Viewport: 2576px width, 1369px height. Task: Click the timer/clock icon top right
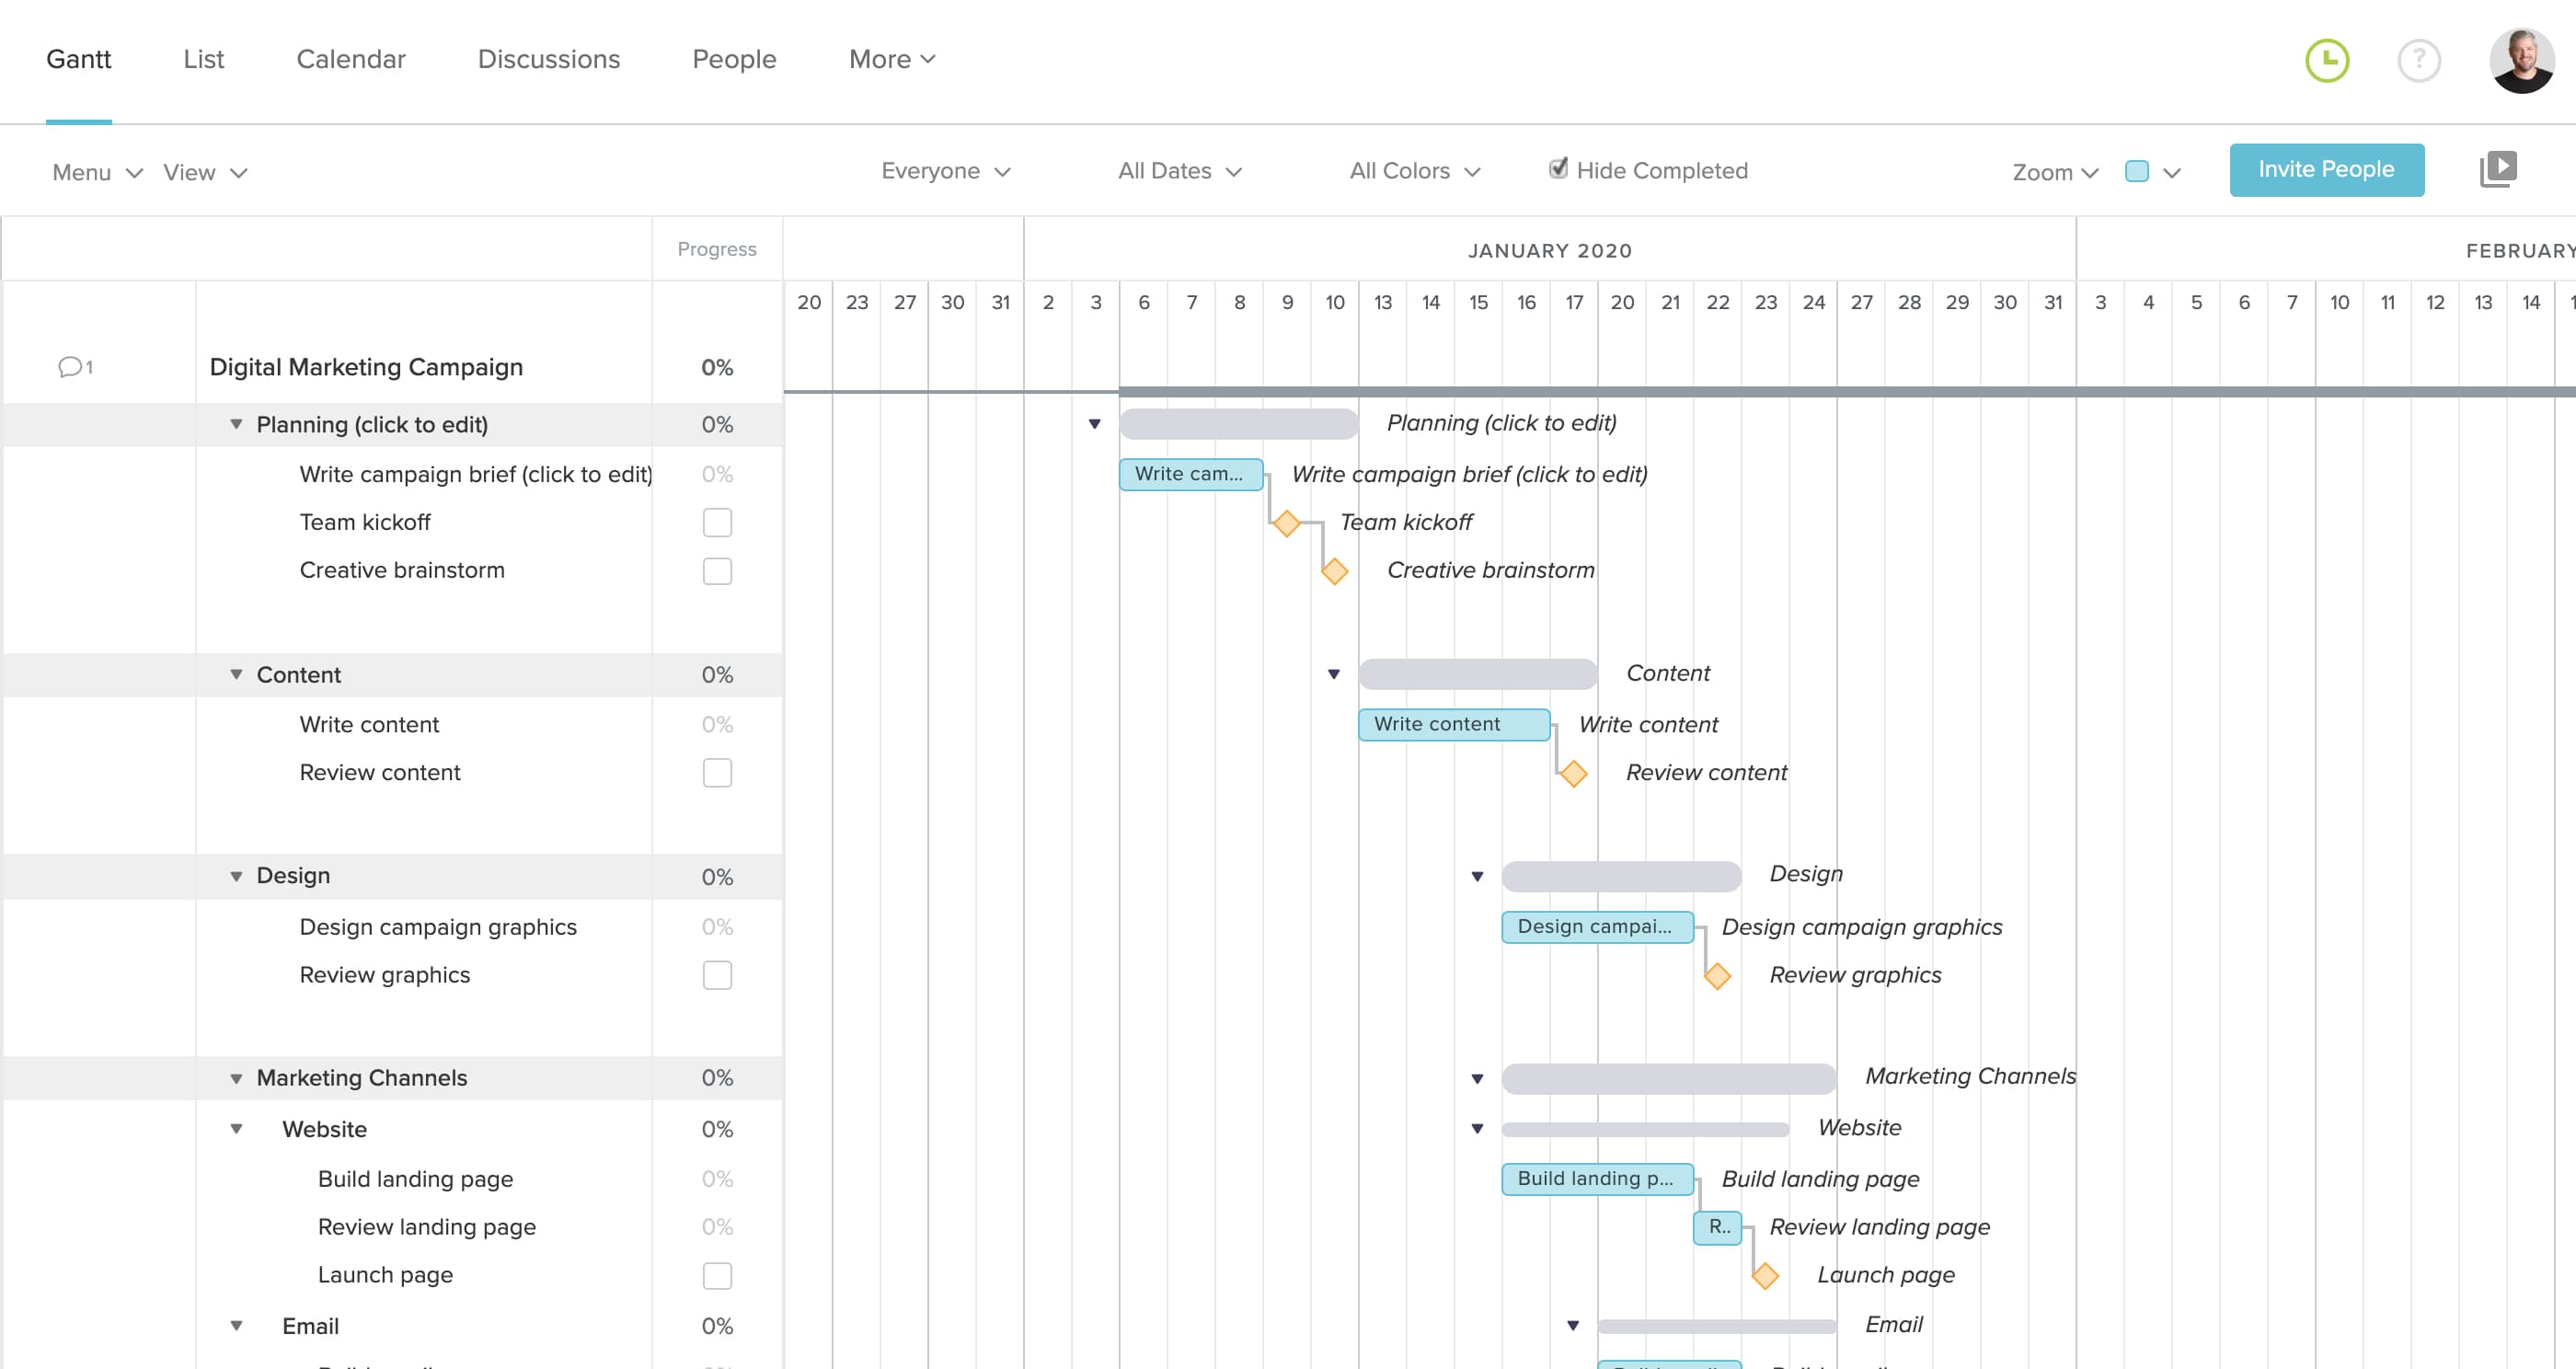pos(2328,60)
